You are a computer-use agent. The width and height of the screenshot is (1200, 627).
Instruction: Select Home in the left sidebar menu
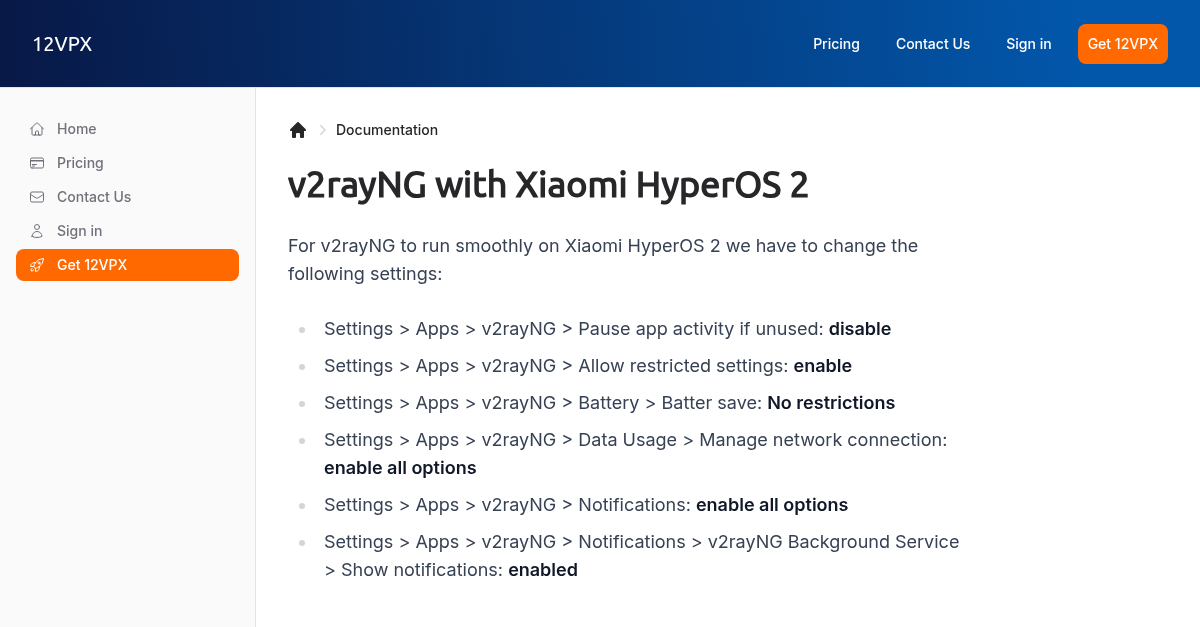click(x=77, y=129)
